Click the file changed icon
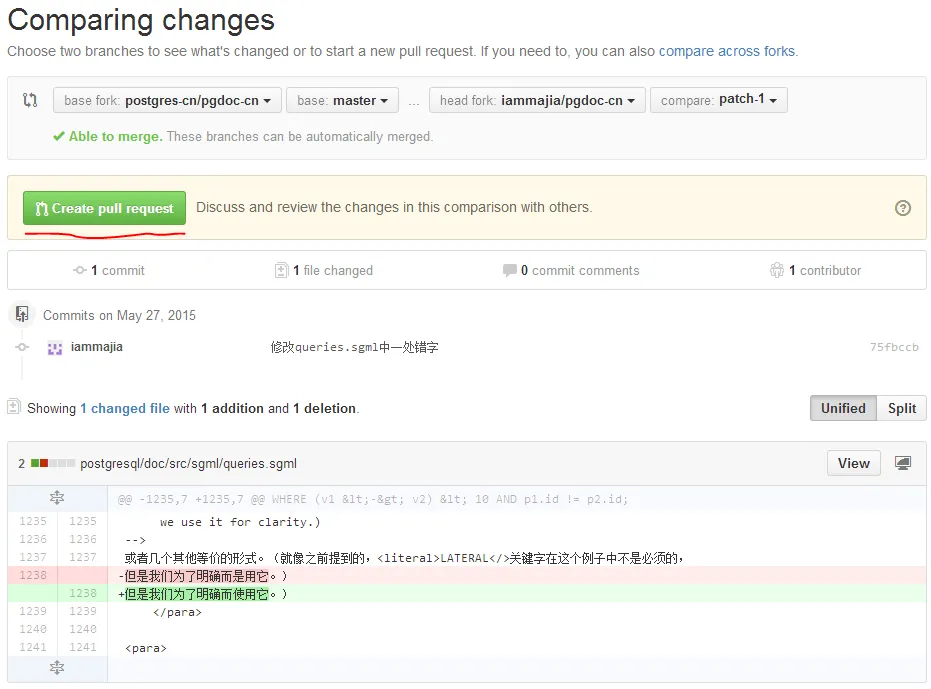The width and height of the screenshot is (931, 689). (x=282, y=270)
